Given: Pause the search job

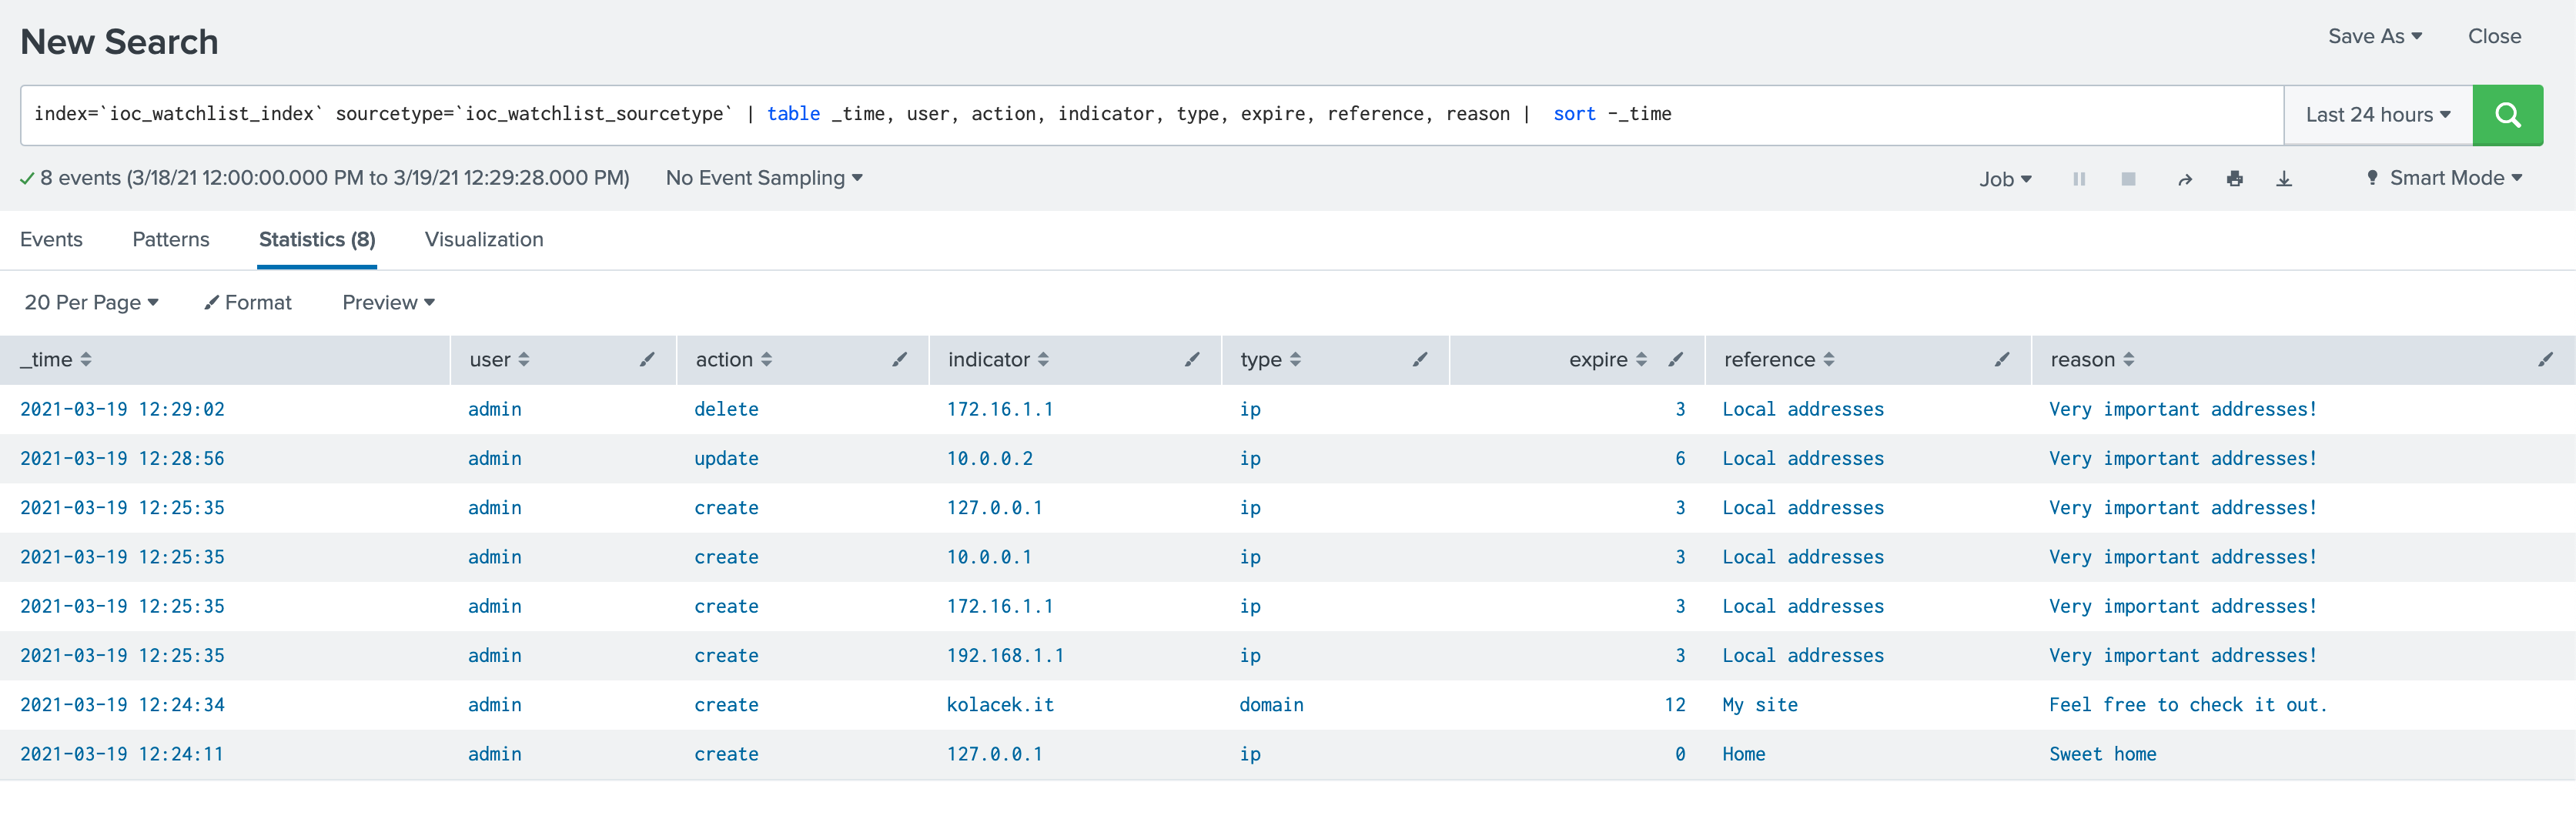Looking at the screenshot, I should point(2079,179).
